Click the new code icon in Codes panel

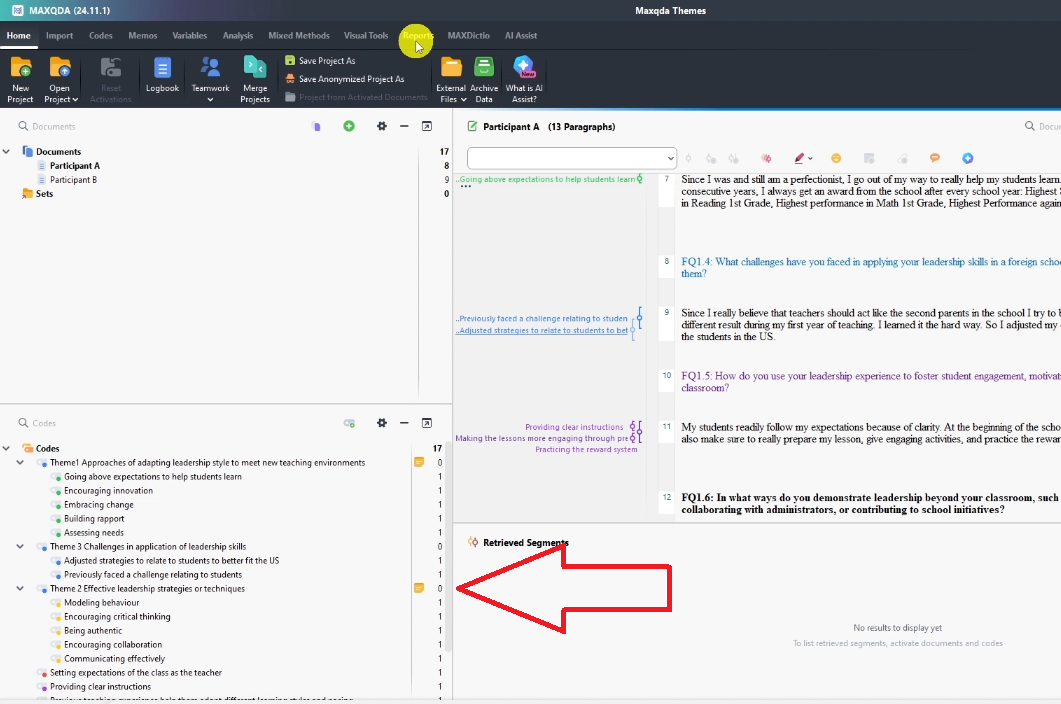(x=349, y=423)
